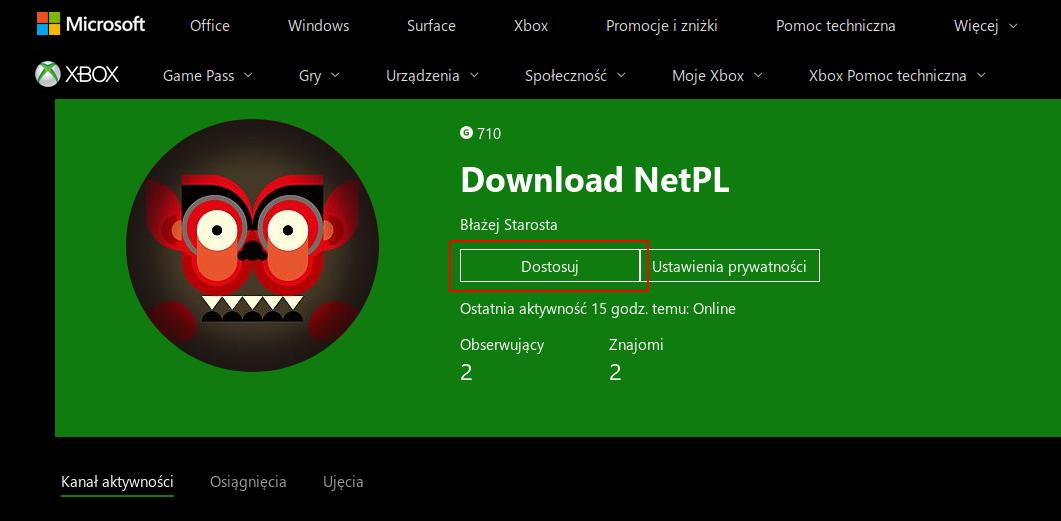The image size is (1061, 521).
Task: Expand the Więcej dropdown
Action: tap(985, 26)
